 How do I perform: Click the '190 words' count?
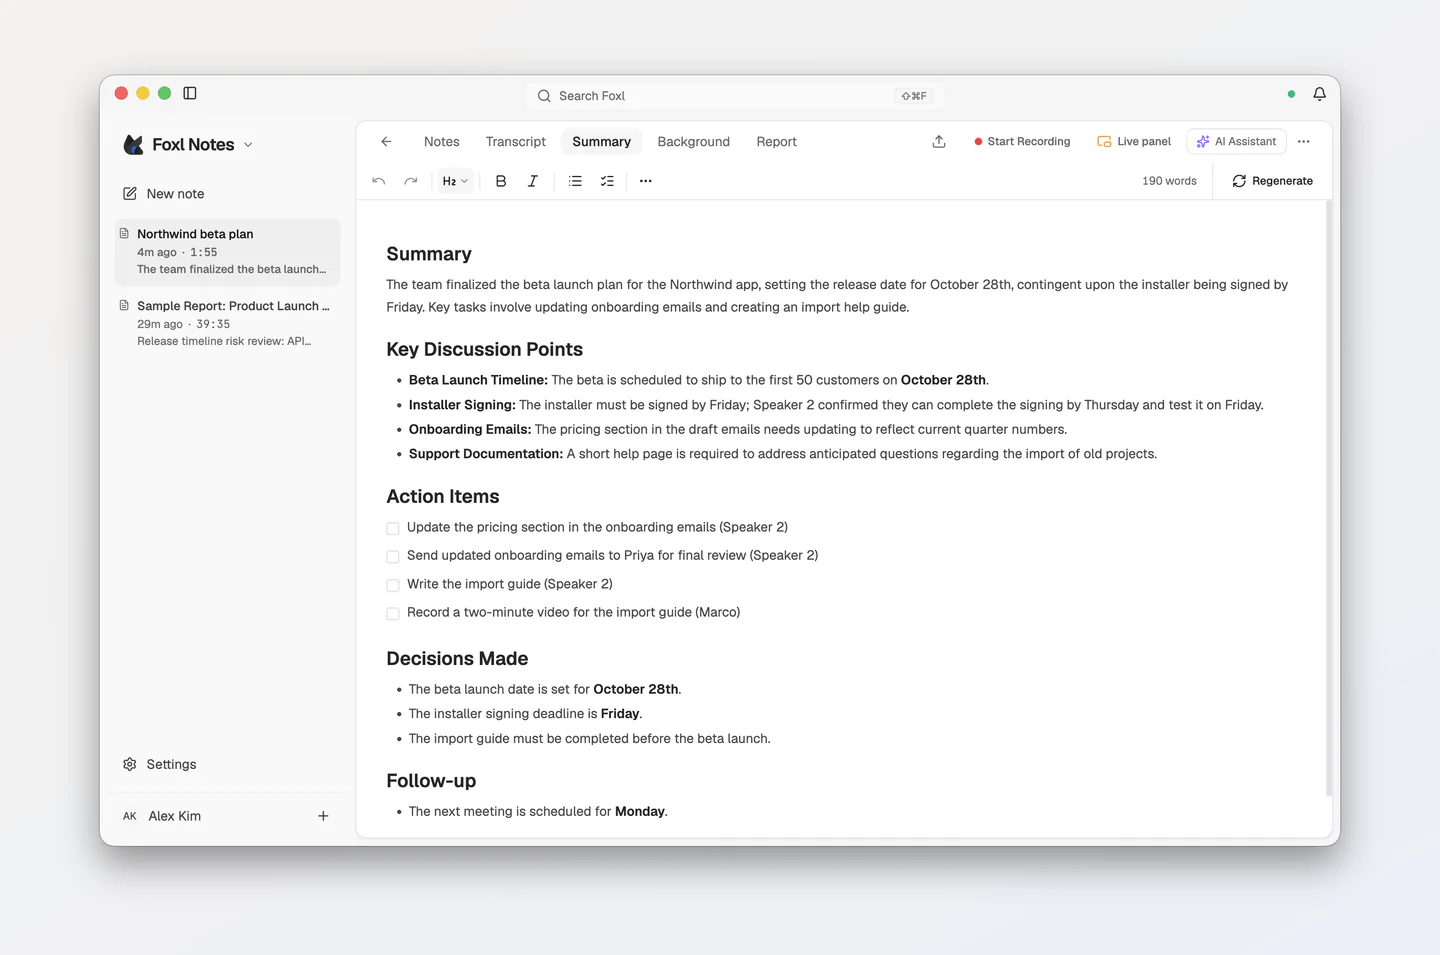coord(1169,181)
